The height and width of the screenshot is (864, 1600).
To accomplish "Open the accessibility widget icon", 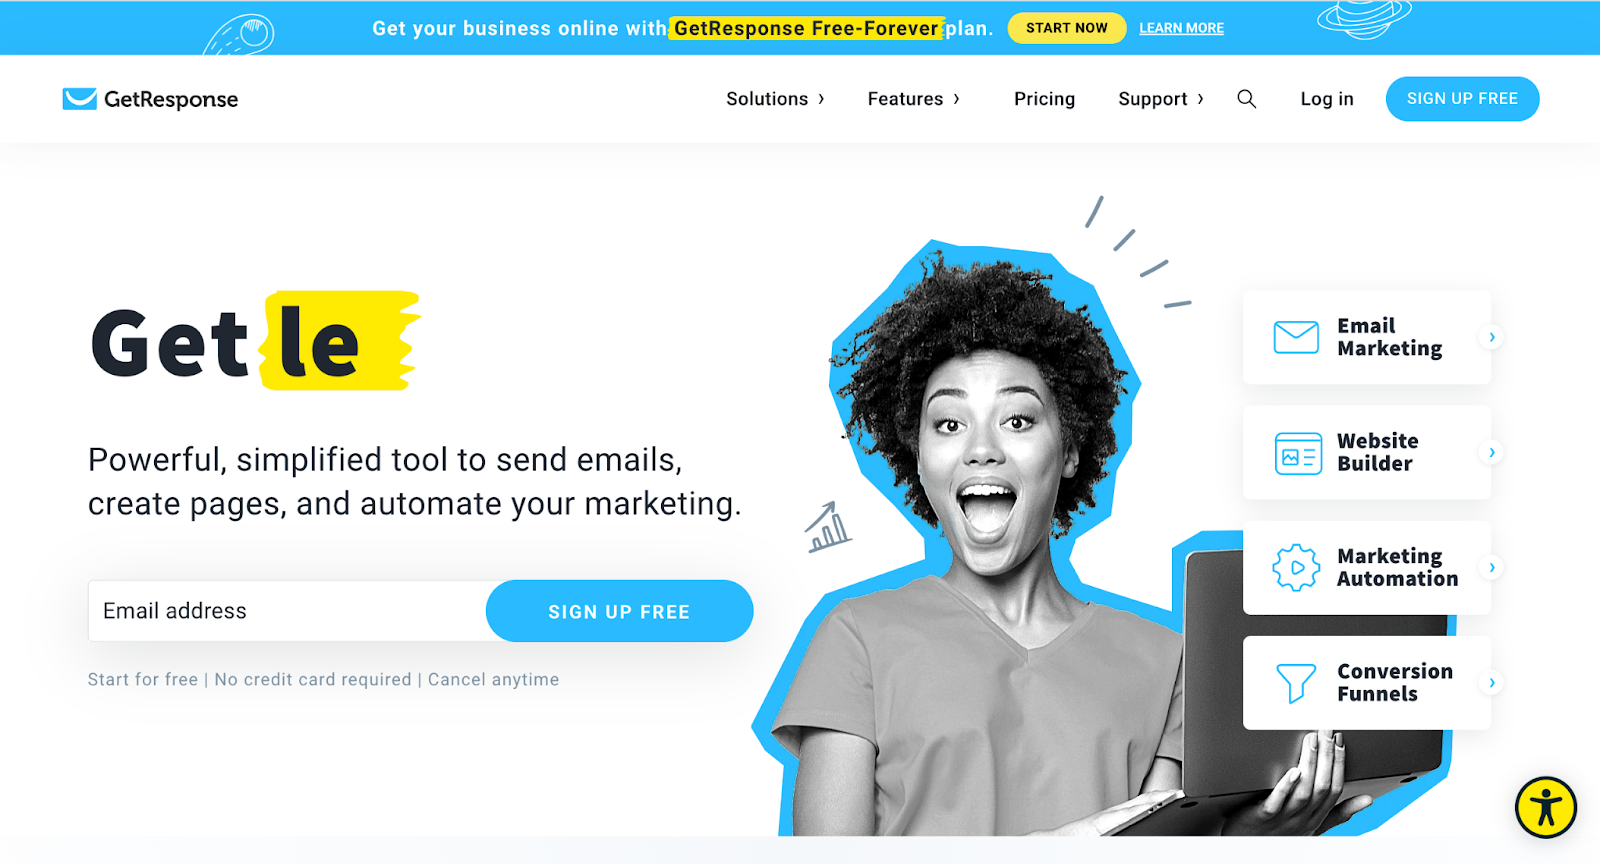I will click(x=1546, y=807).
